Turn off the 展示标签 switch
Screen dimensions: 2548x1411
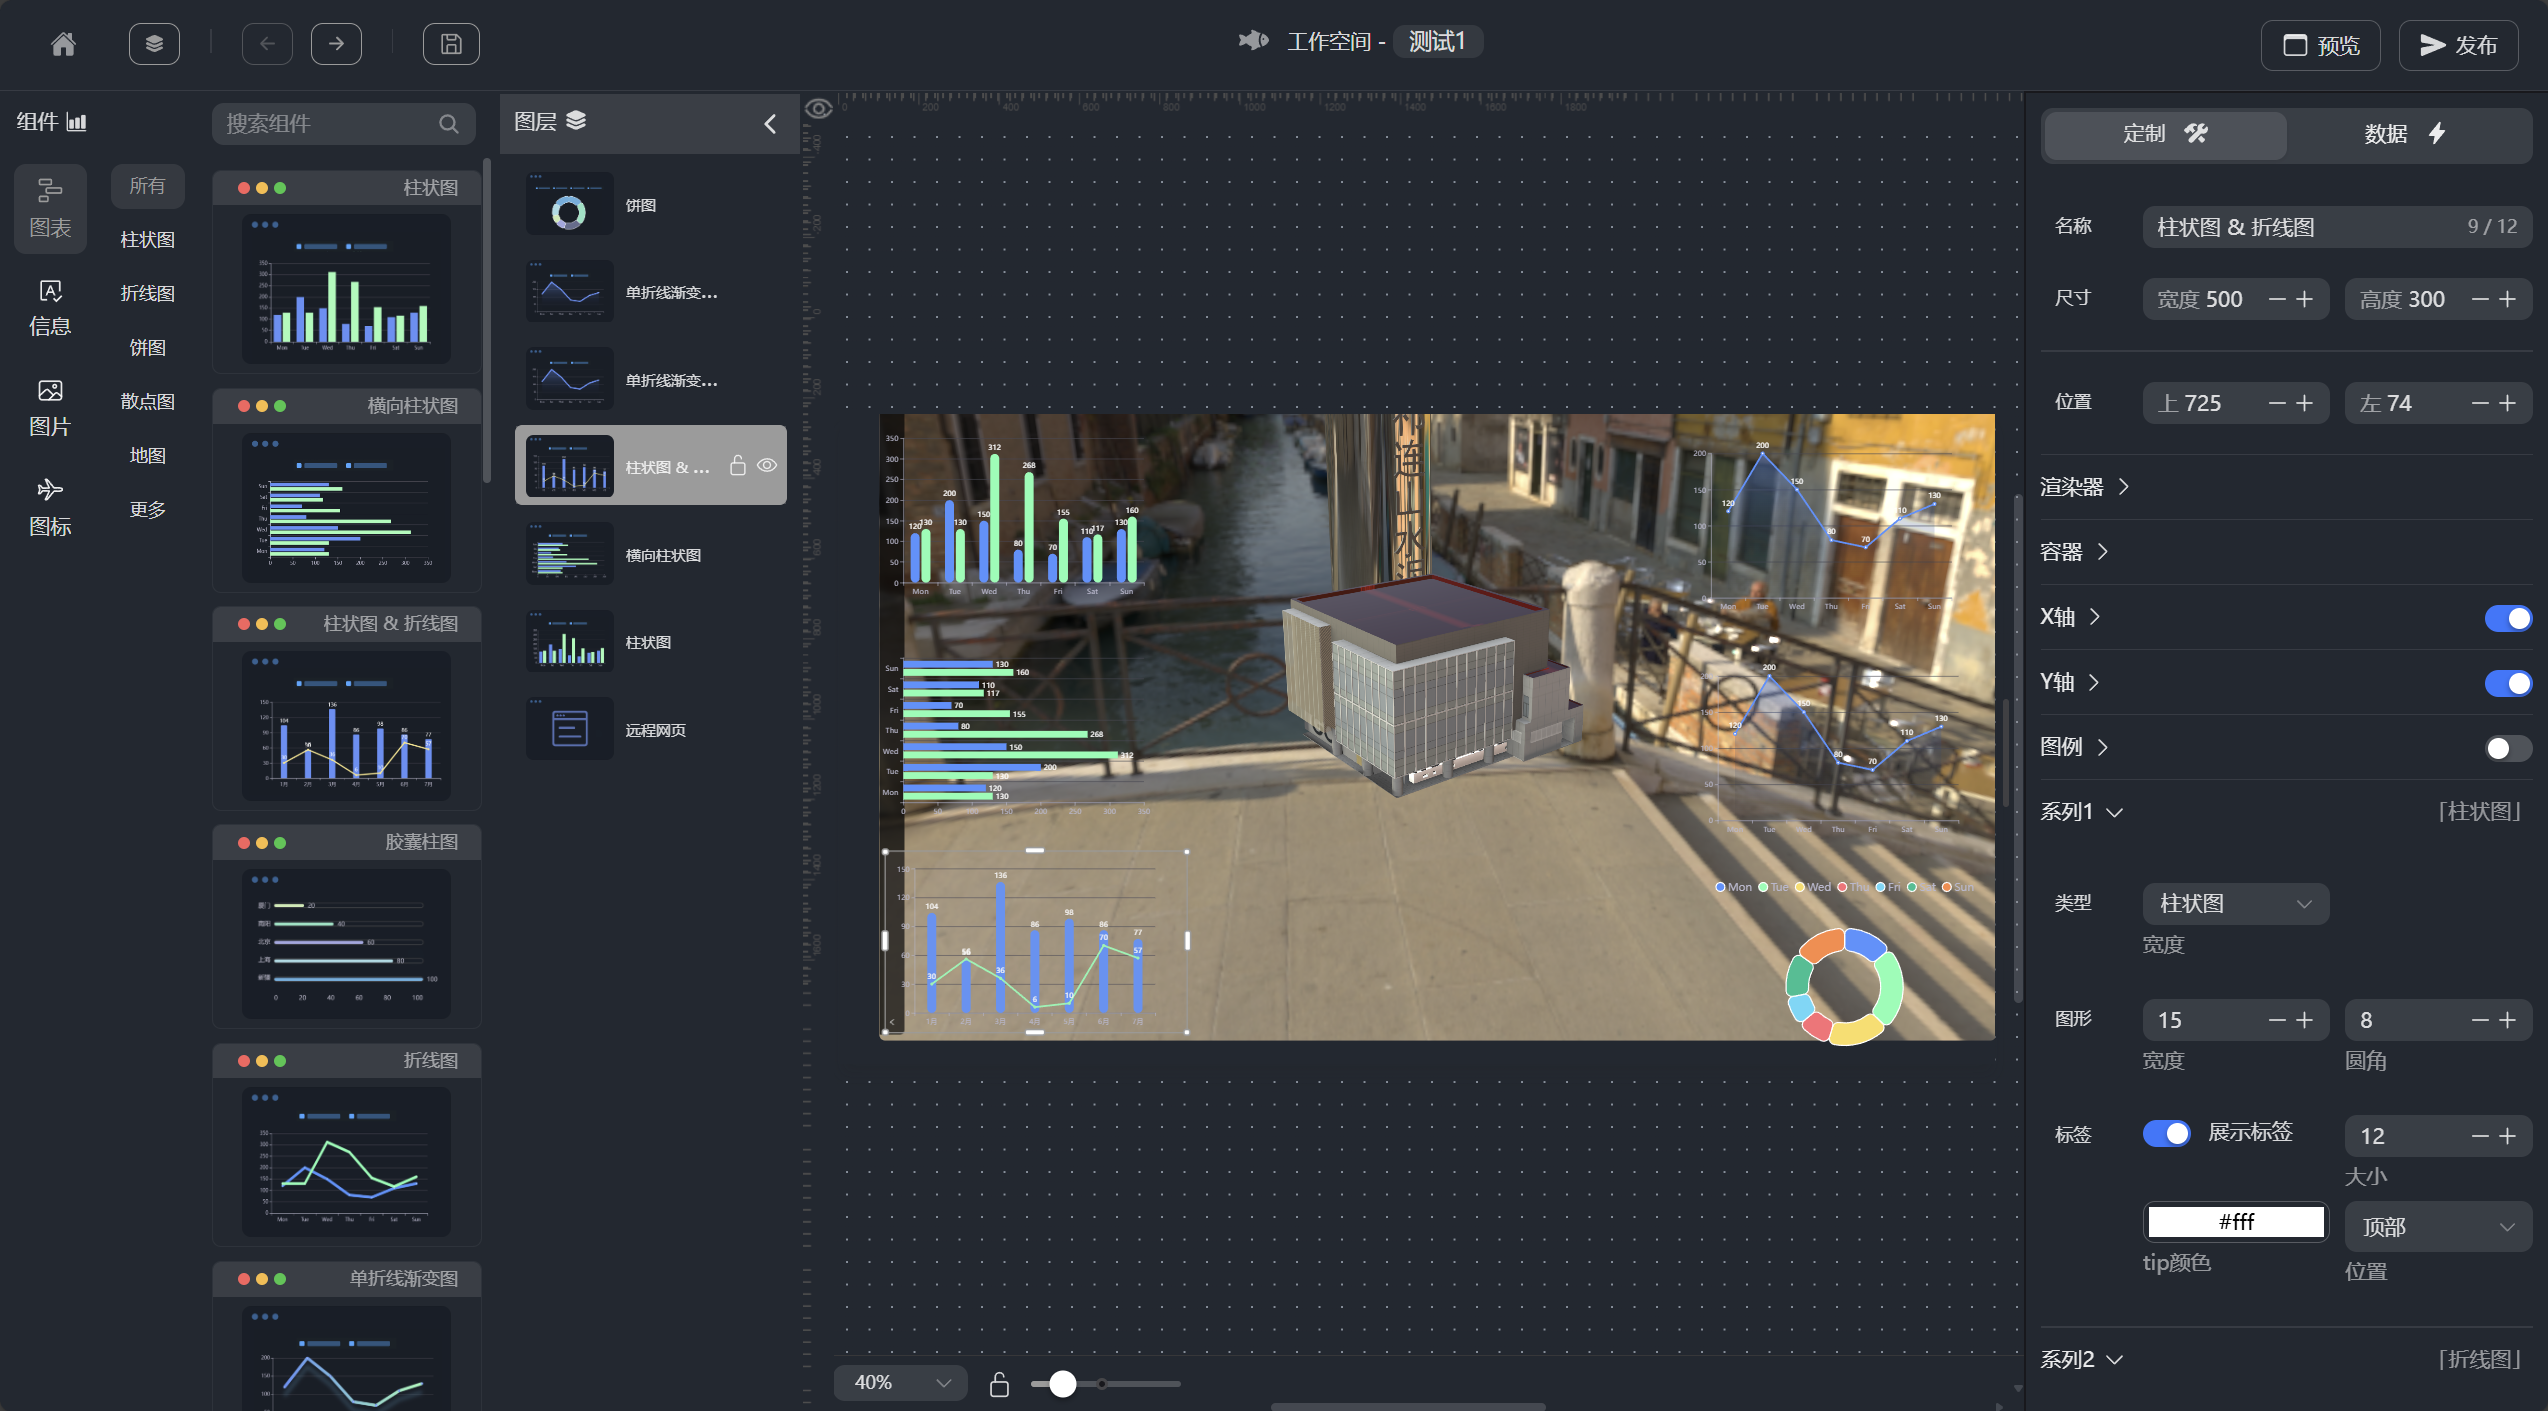point(2166,1133)
